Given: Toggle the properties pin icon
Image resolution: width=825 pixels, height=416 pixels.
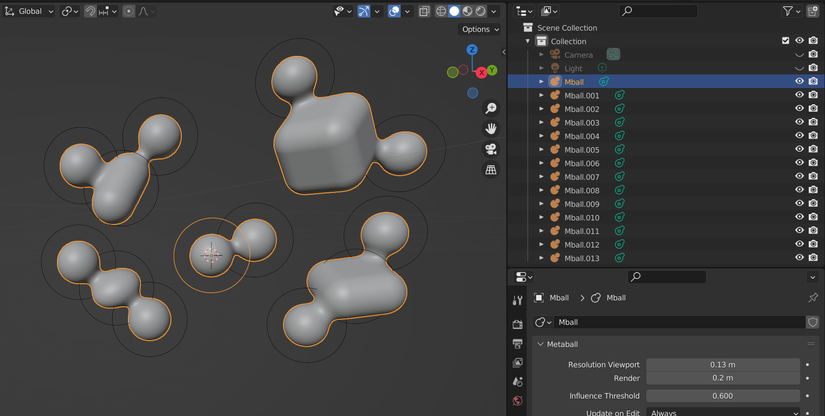Looking at the screenshot, I should pyautogui.click(x=813, y=298).
